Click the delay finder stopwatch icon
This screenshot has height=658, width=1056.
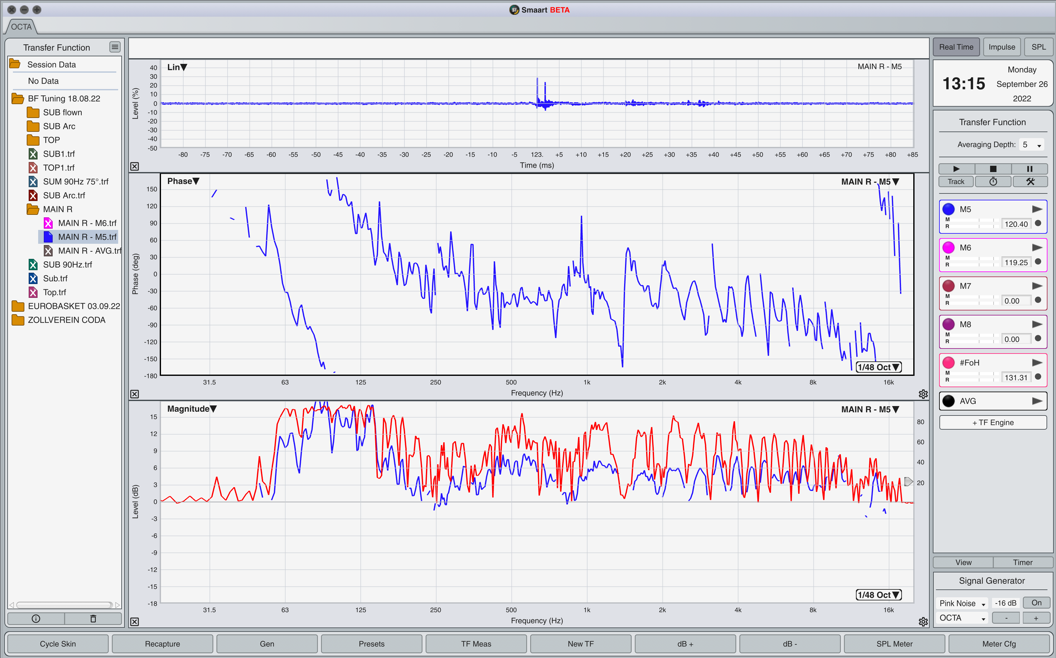[x=993, y=182]
